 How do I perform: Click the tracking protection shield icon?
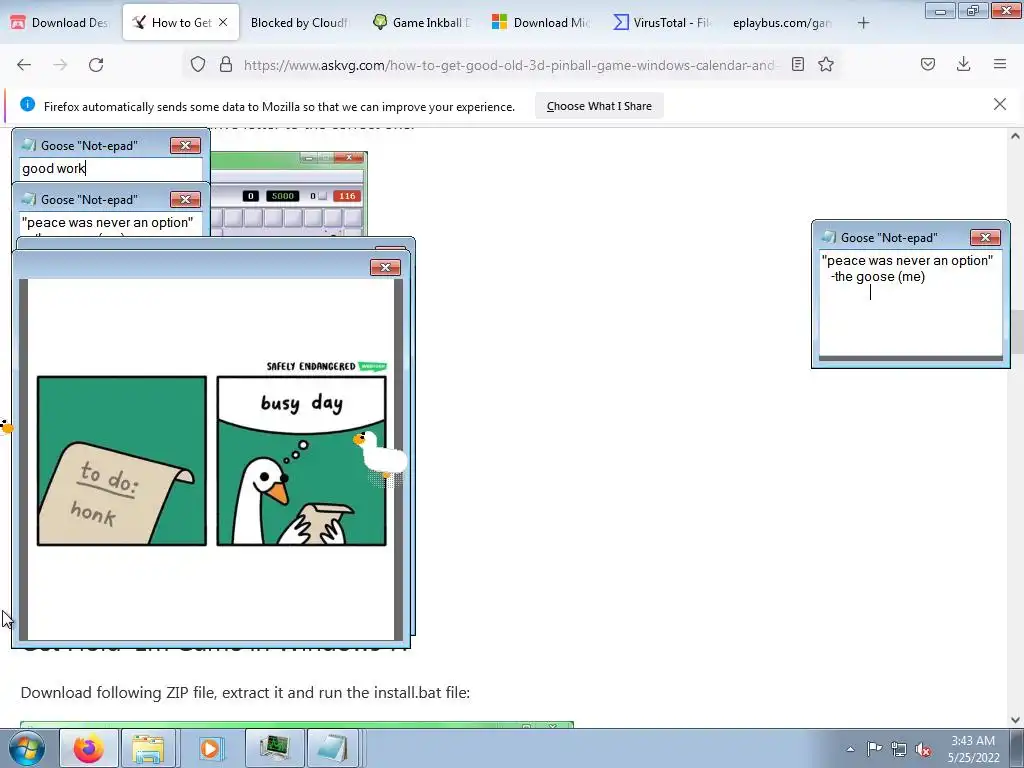pos(198,65)
